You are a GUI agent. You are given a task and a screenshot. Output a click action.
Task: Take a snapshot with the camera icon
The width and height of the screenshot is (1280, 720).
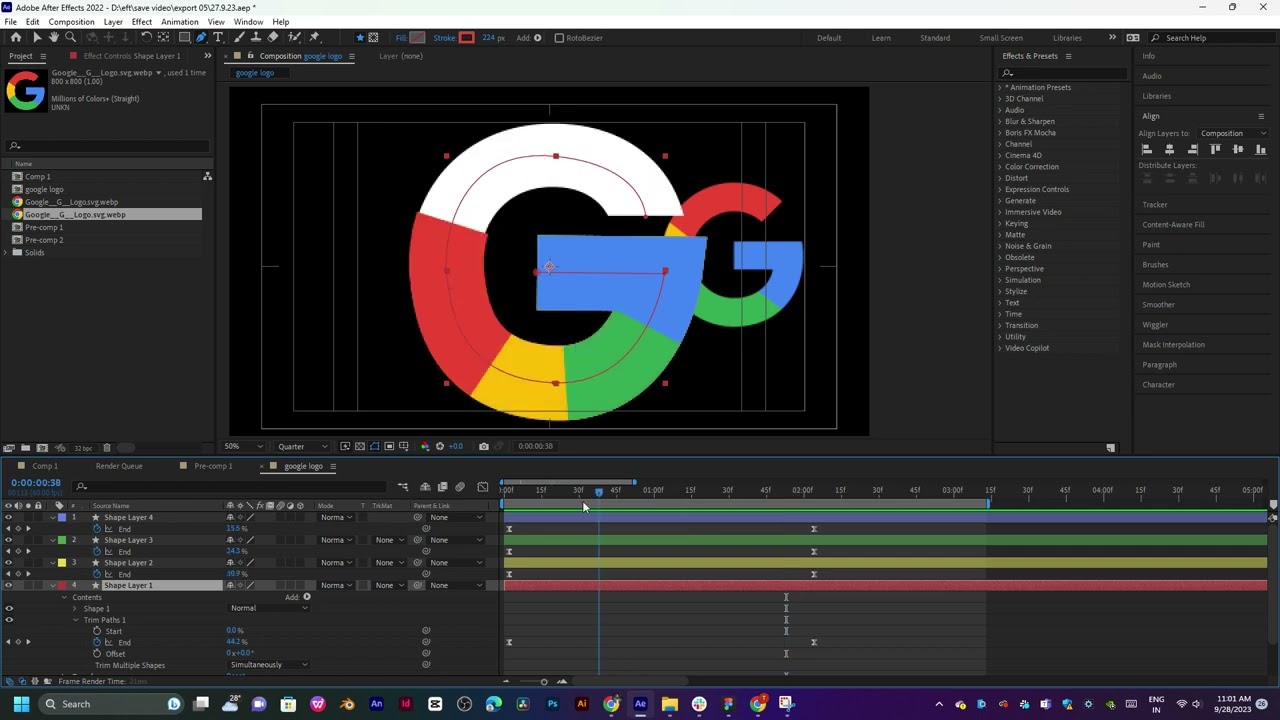click(484, 446)
